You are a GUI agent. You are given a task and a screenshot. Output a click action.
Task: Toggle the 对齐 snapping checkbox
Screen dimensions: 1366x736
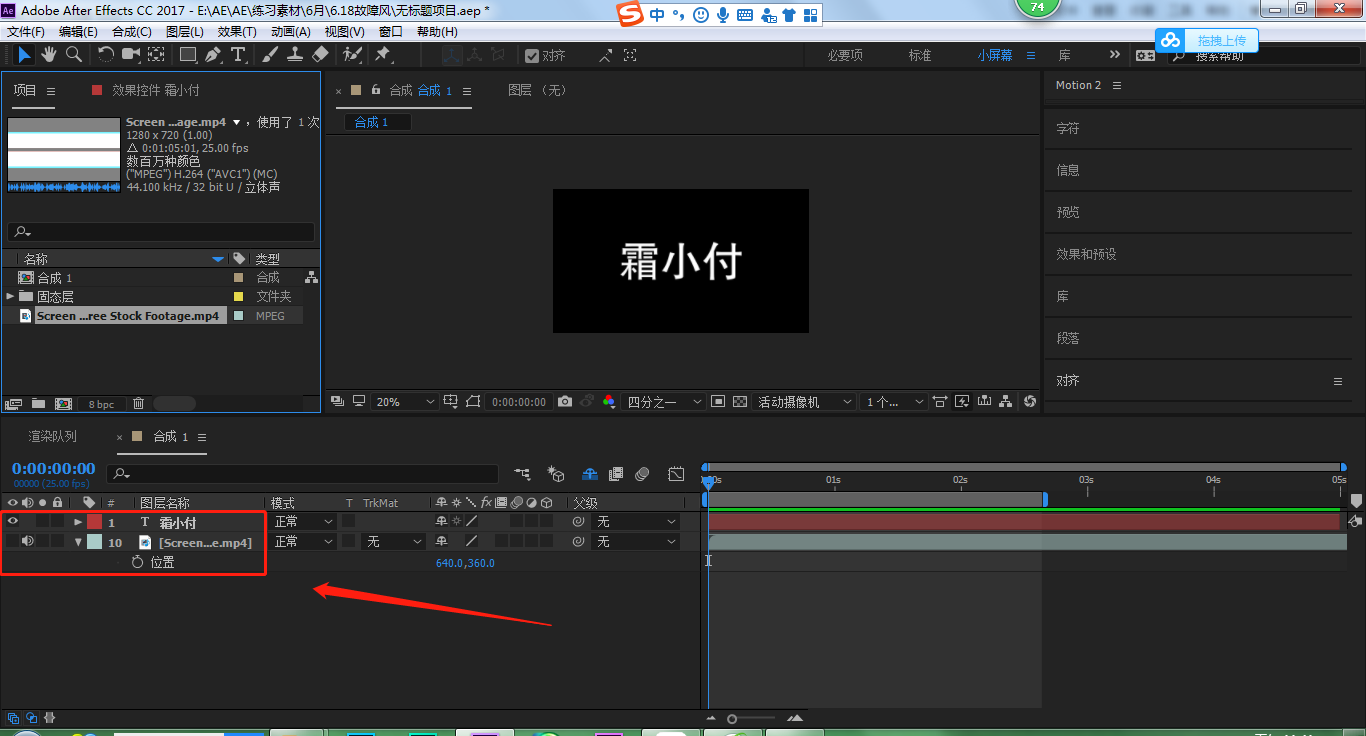click(x=532, y=56)
